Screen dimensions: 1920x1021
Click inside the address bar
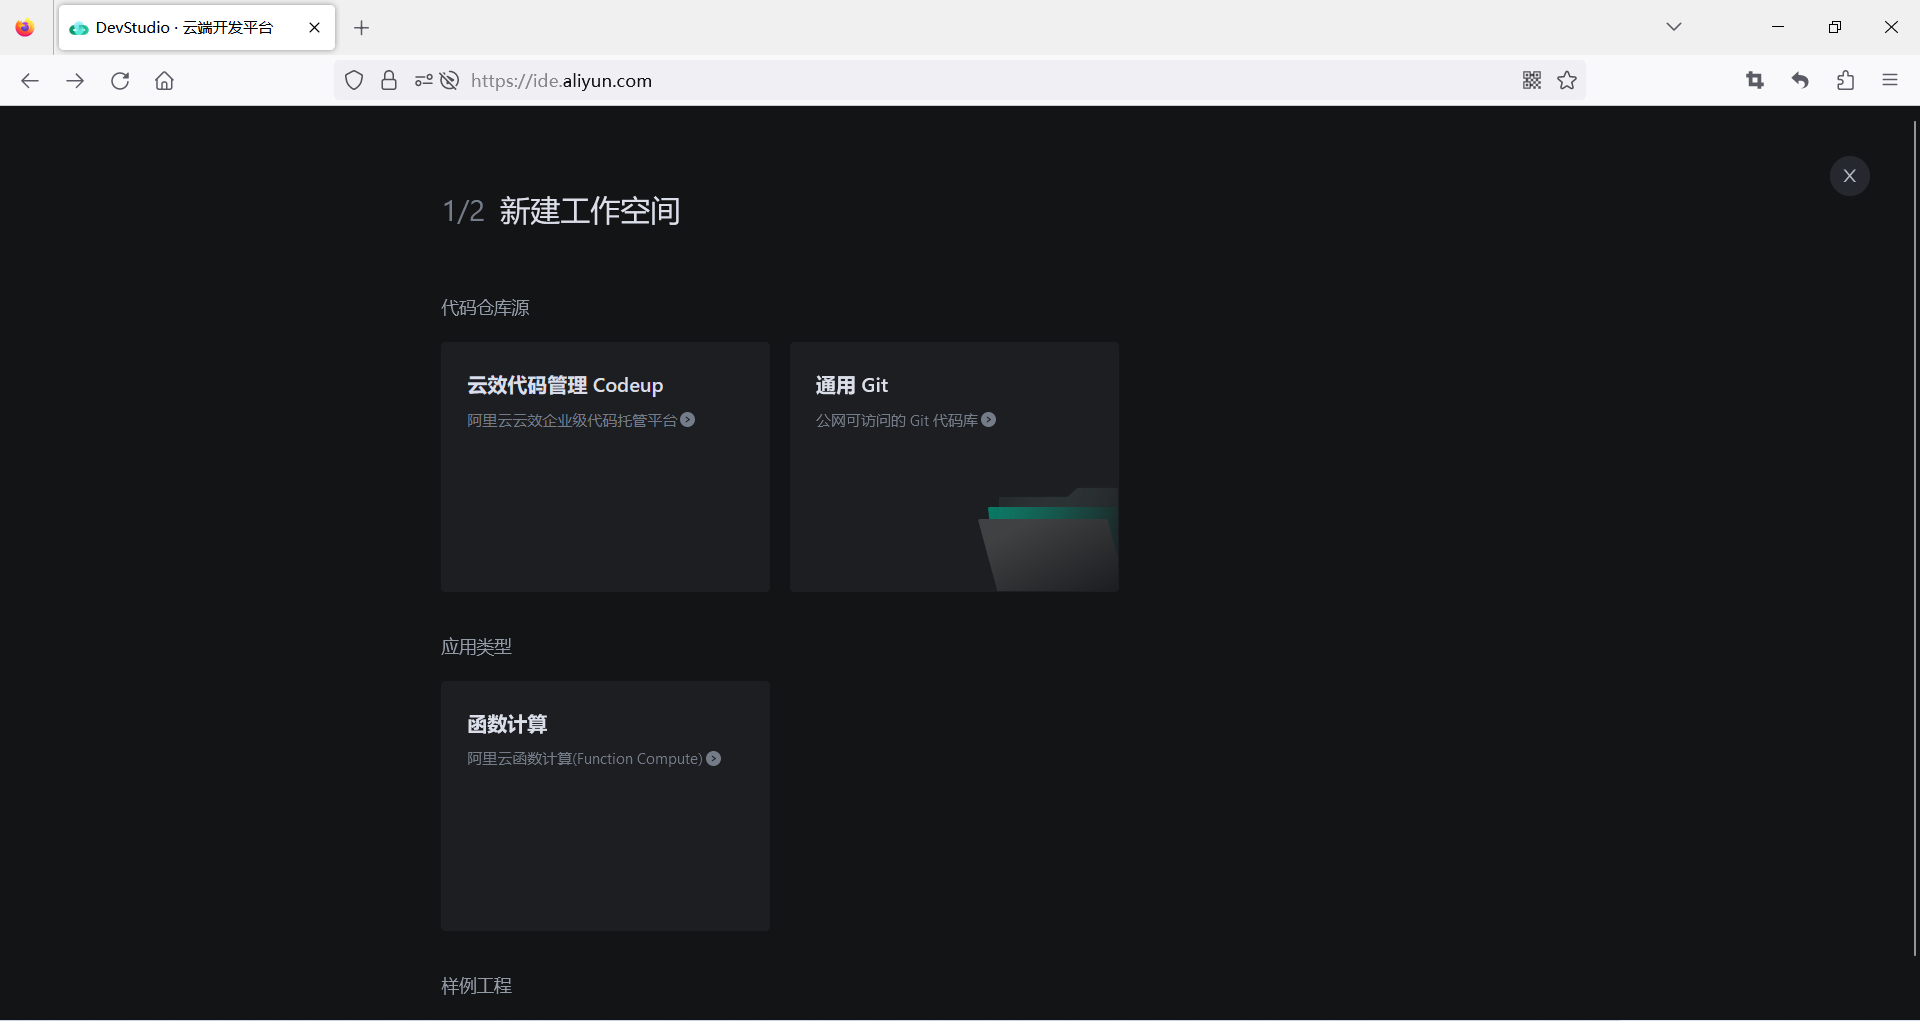pos(900,80)
